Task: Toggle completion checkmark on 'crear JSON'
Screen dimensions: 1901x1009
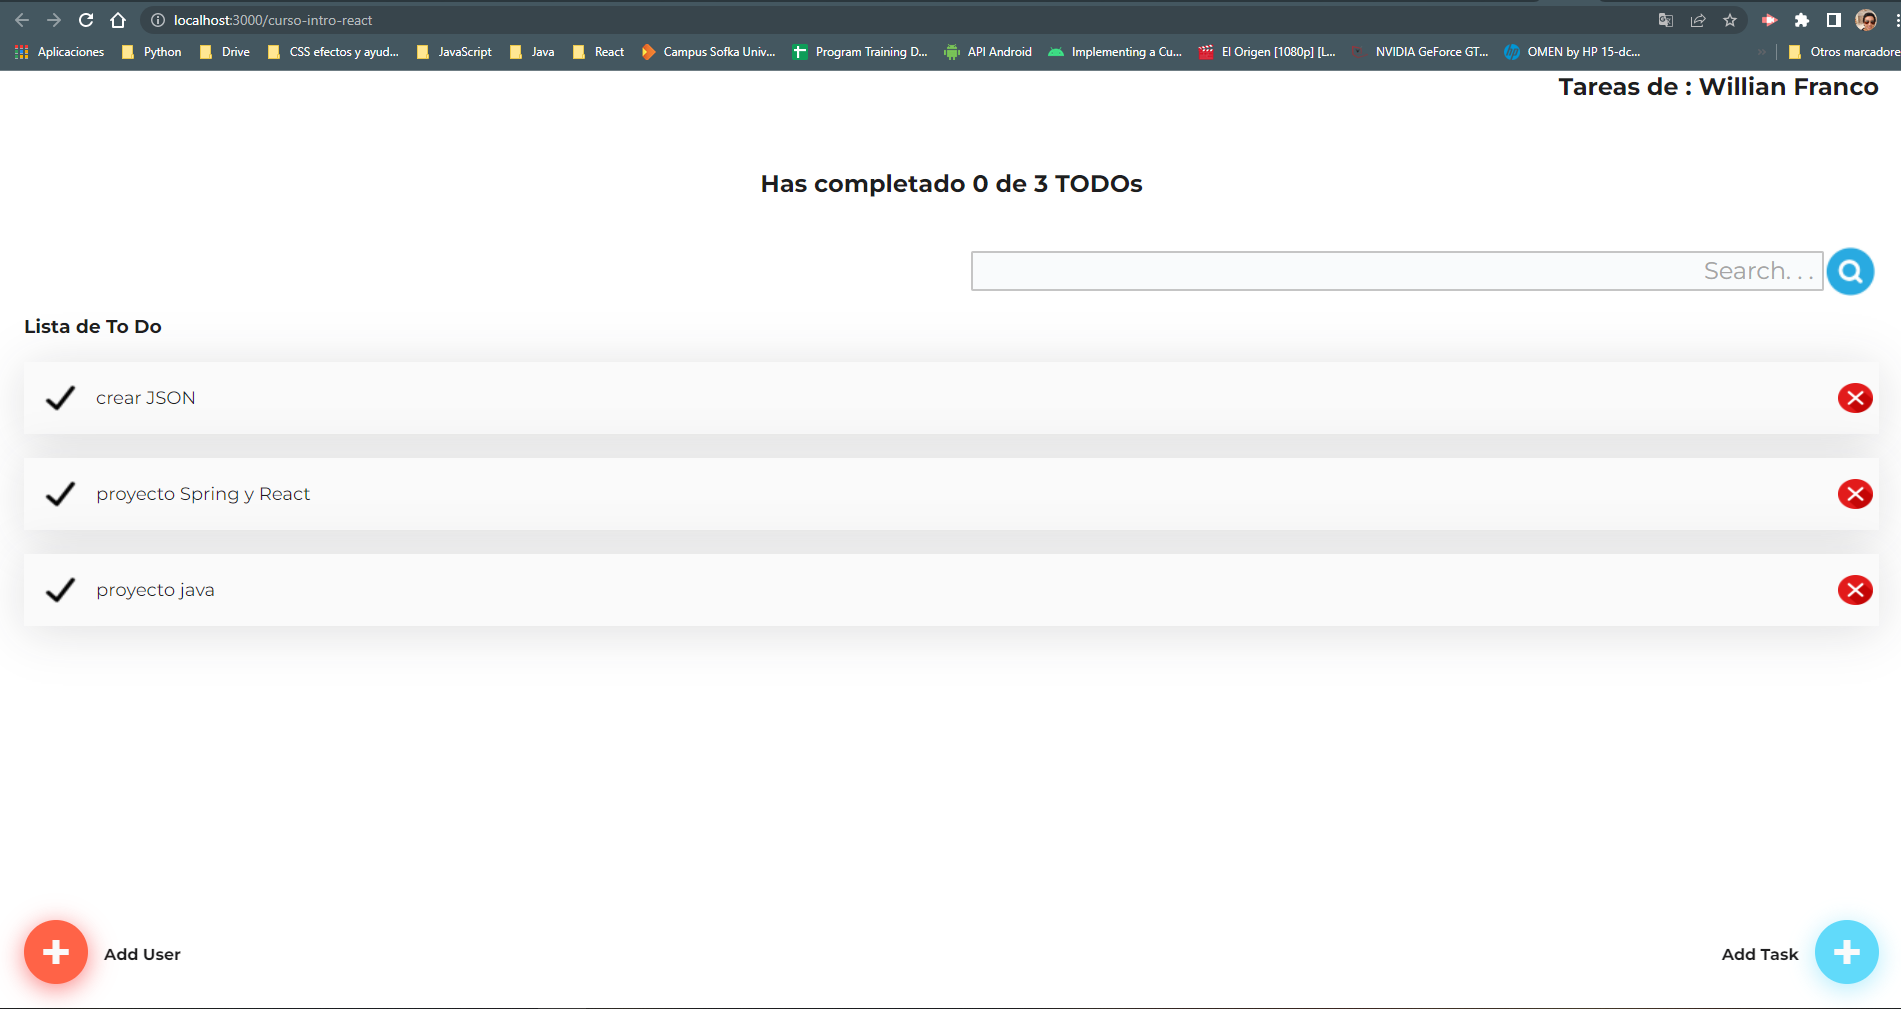Action: pyautogui.click(x=59, y=397)
